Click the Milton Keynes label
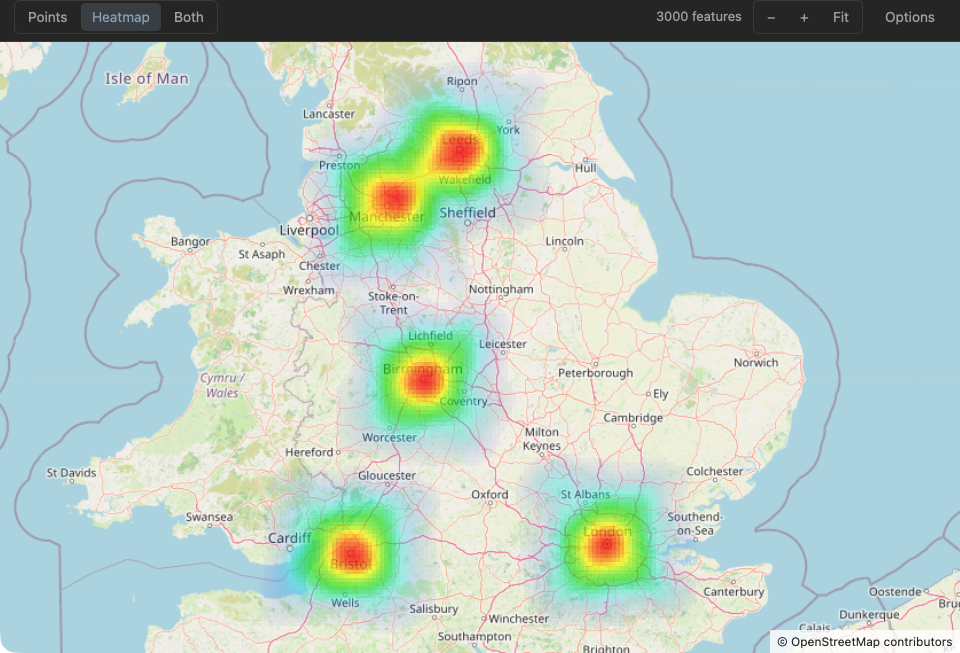 (x=542, y=439)
